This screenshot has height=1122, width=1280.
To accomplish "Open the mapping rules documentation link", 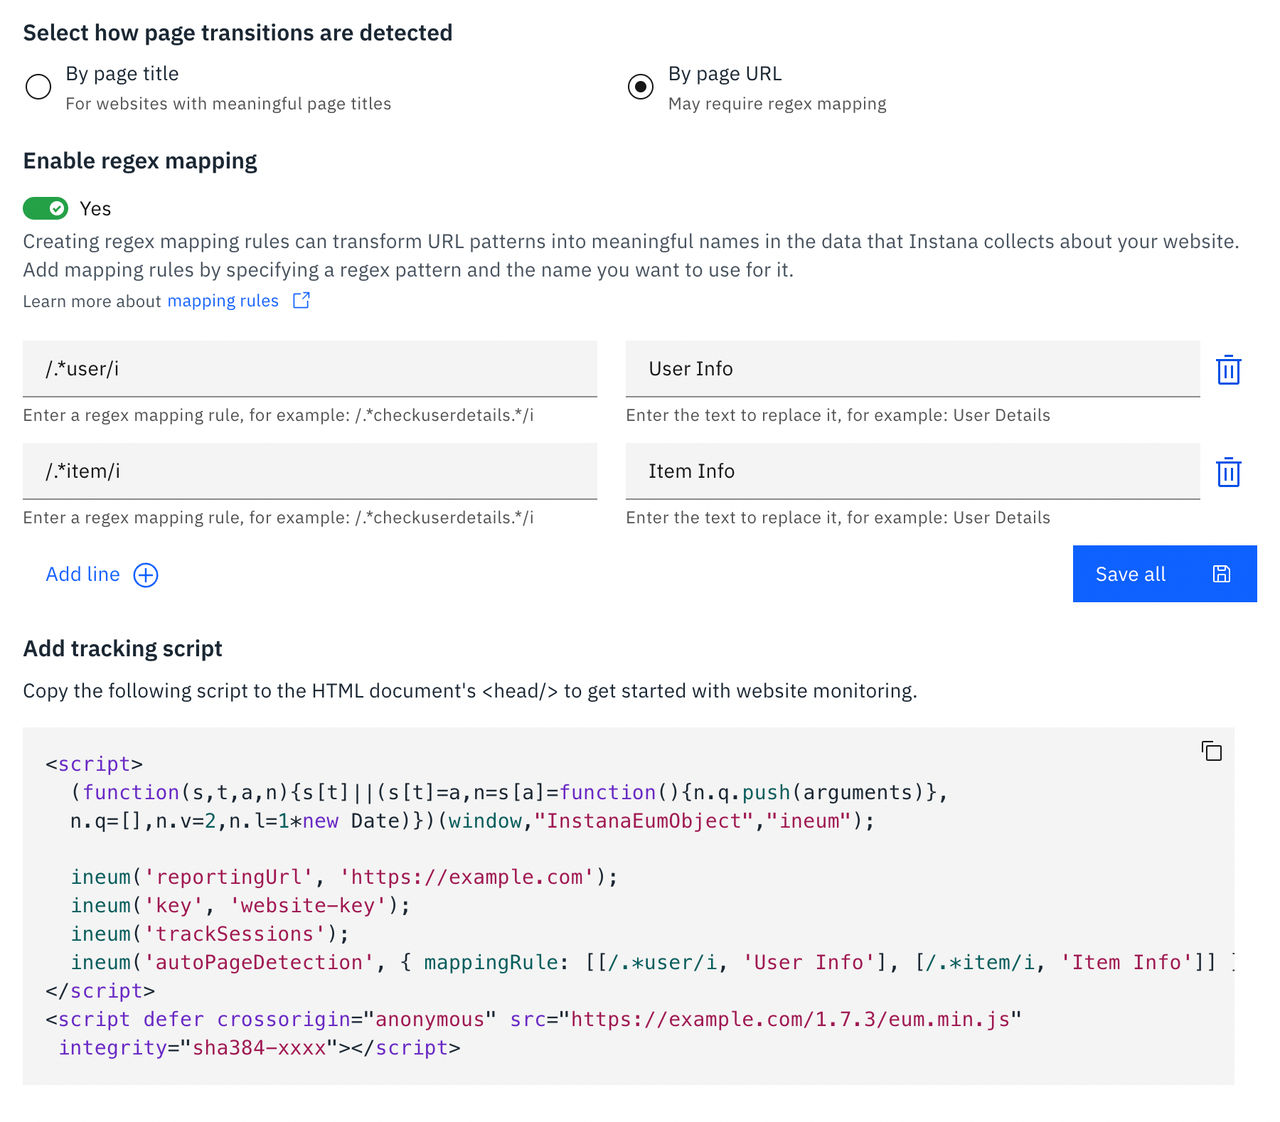I will (223, 301).
